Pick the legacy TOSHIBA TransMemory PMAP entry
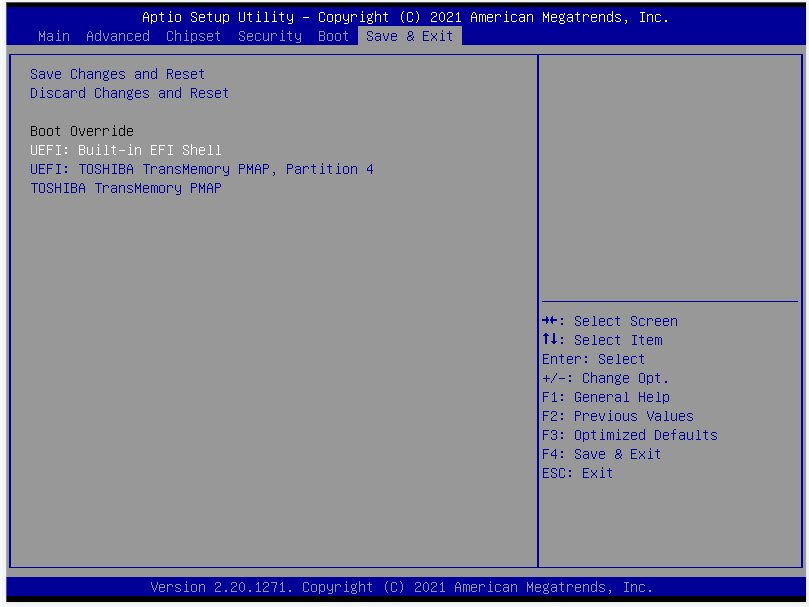This screenshot has width=809, height=607. [x=125, y=188]
